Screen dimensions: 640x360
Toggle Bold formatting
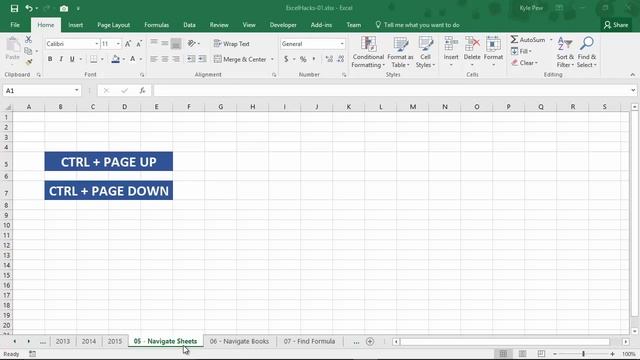(50, 59)
